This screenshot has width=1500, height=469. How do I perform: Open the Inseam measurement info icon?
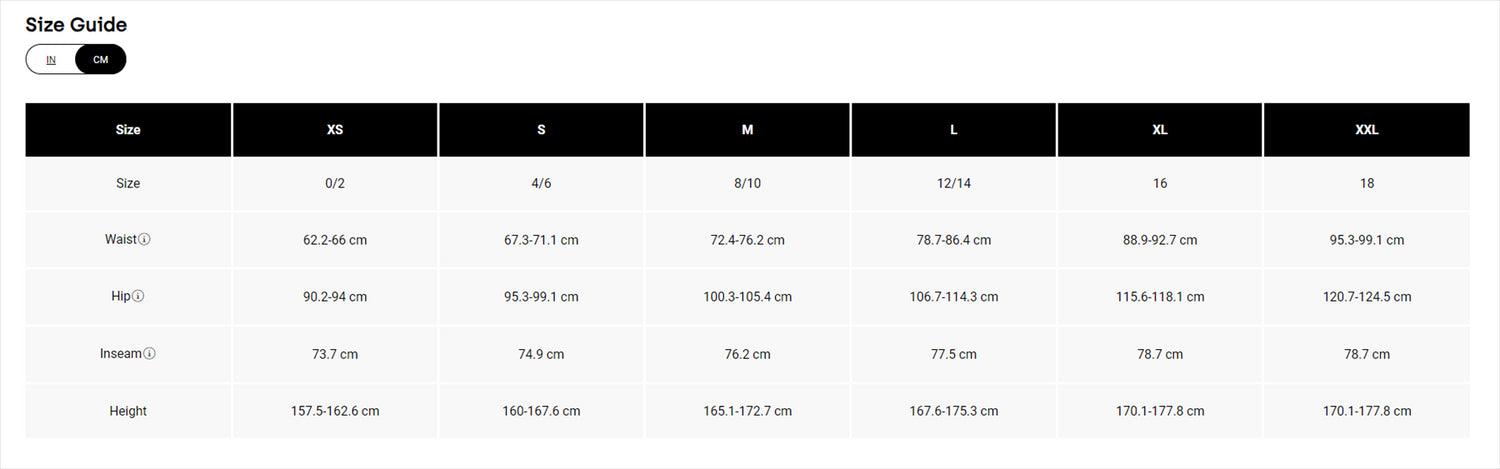[x=149, y=354]
